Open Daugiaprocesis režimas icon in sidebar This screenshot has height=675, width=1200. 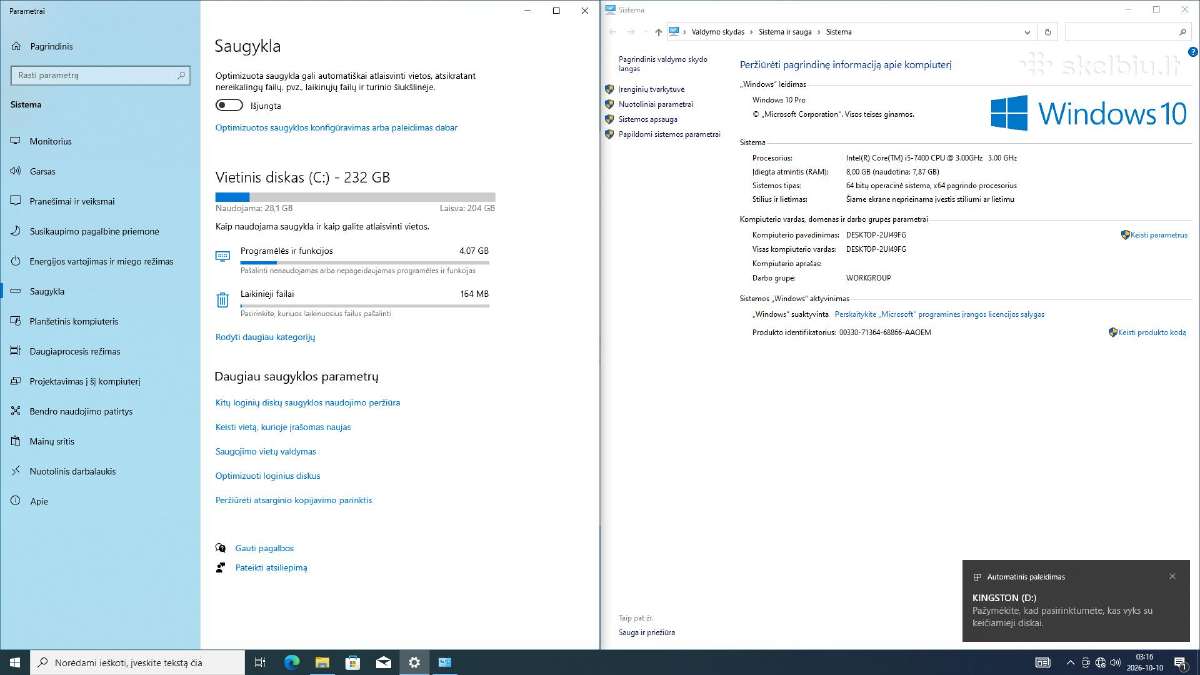(16, 351)
